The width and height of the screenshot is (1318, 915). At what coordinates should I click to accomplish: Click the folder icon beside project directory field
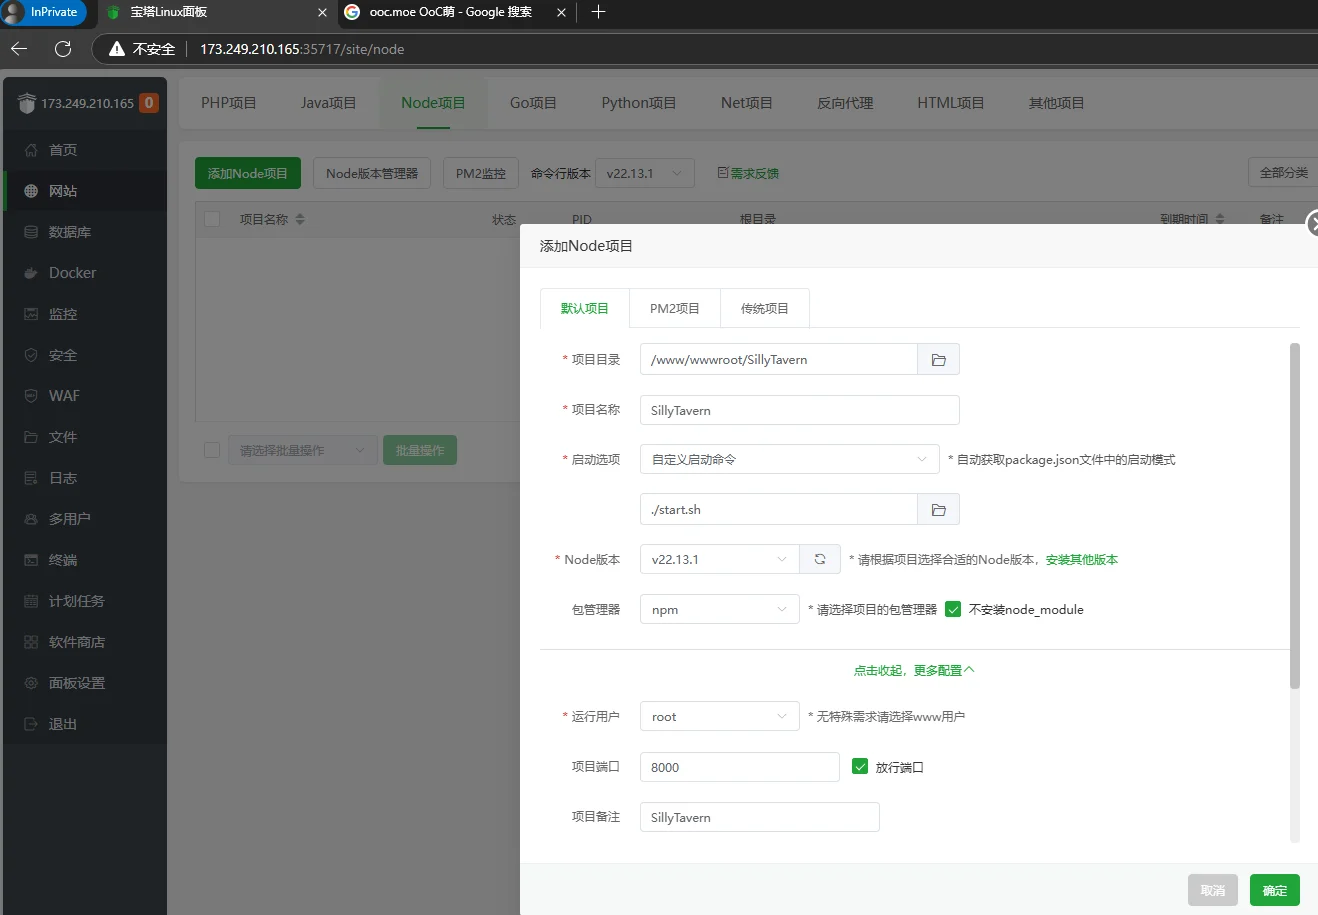point(938,360)
